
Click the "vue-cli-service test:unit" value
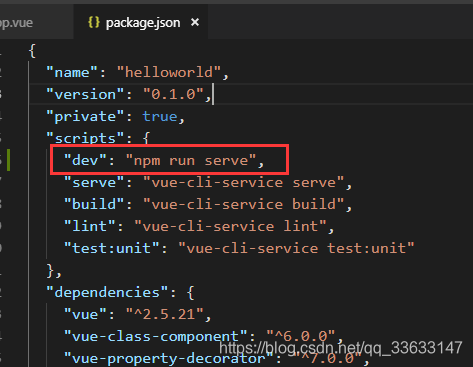[296, 248]
